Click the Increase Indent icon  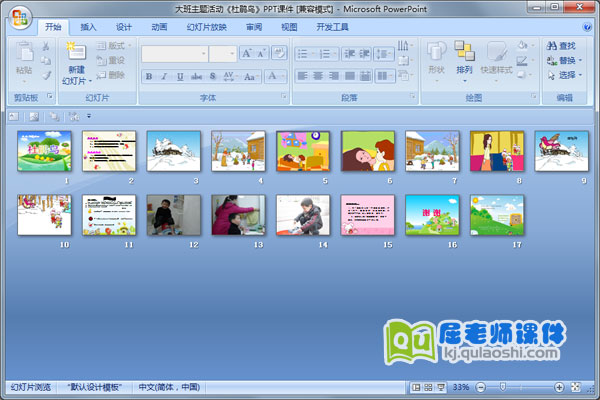point(364,54)
